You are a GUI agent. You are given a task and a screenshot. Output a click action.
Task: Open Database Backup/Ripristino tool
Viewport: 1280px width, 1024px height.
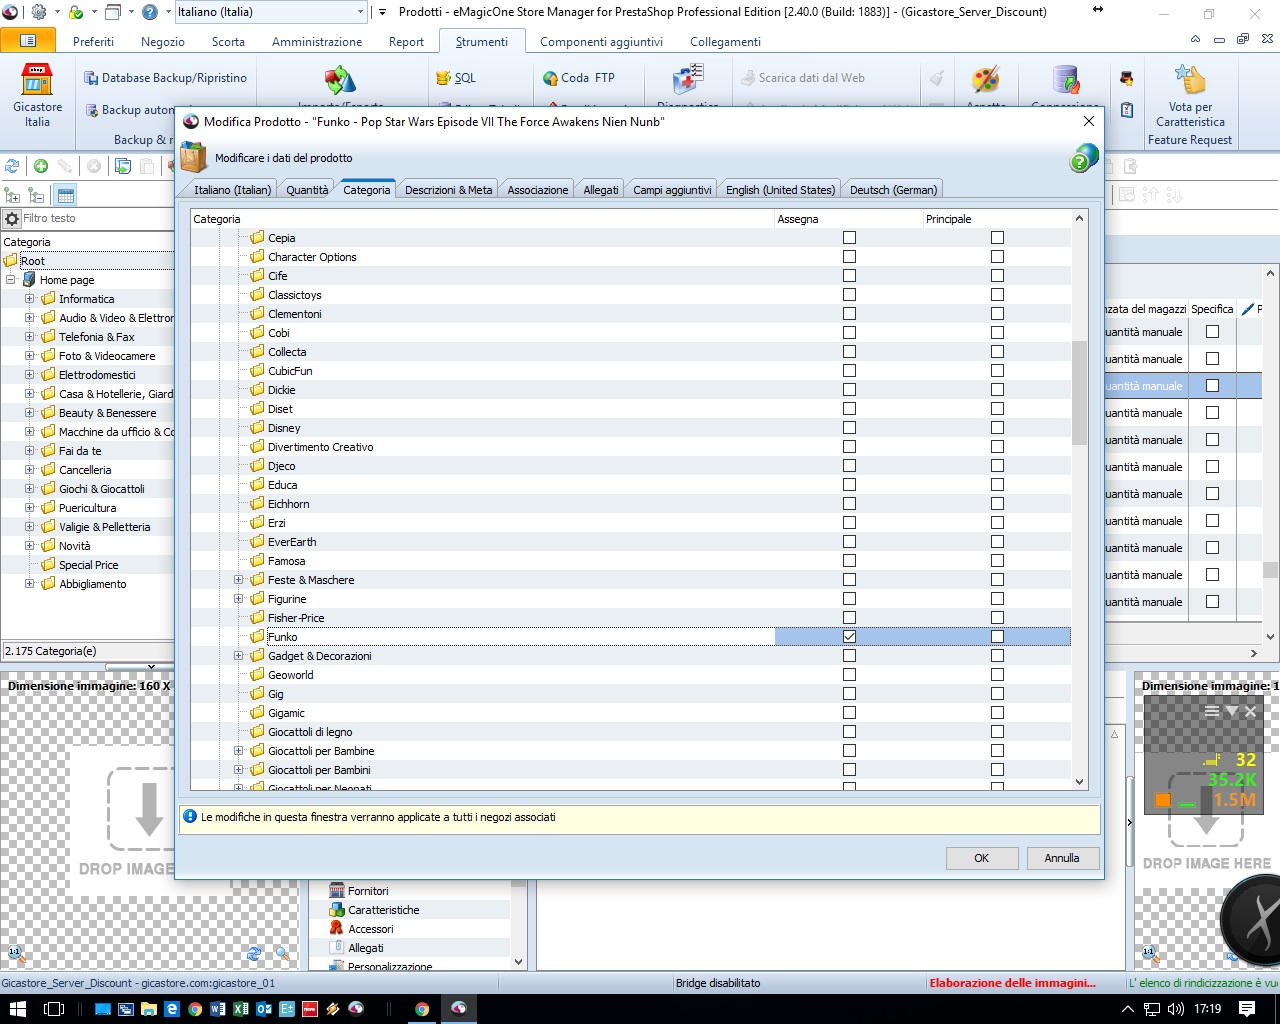point(165,78)
